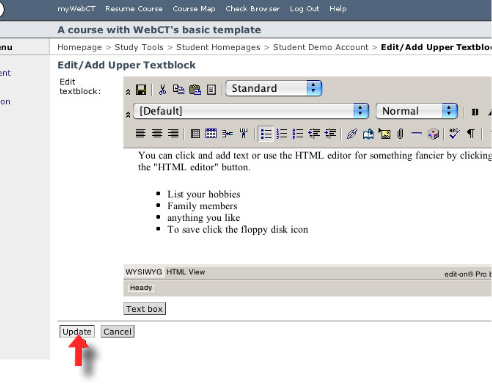Click the copy icon in editor toolbar

coord(178,89)
